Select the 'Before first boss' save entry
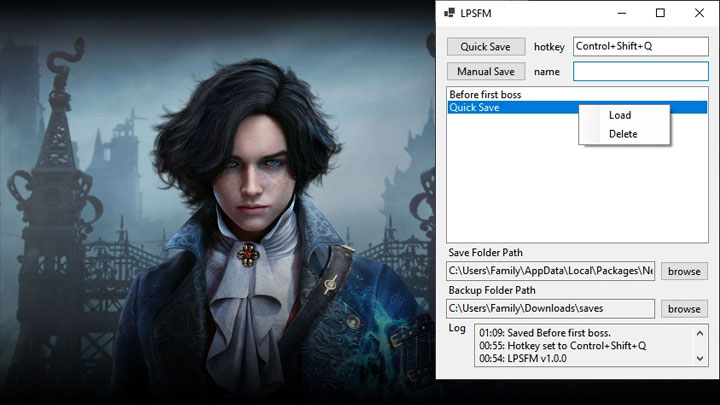Screen dimensions: 720x405 (577, 95)
